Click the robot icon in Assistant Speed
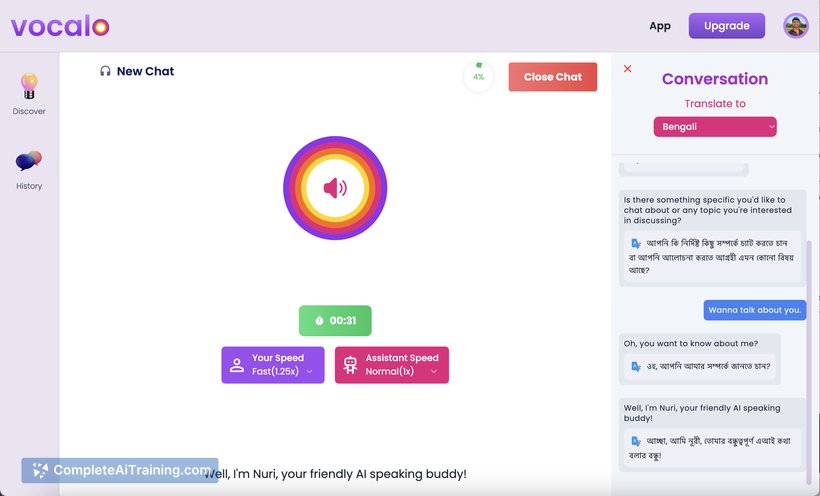The image size is (820, 496). coord(350,365)
